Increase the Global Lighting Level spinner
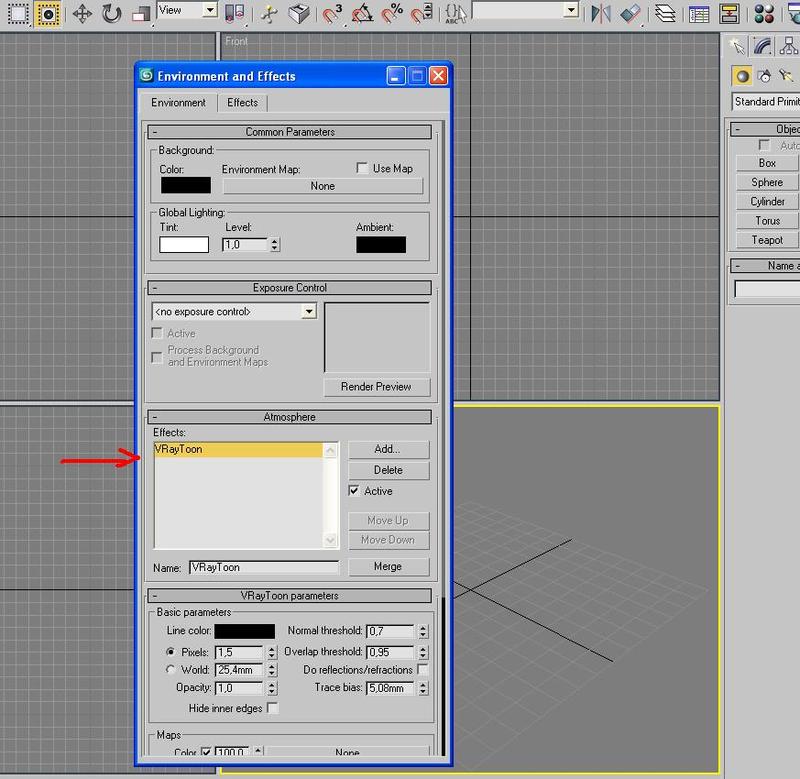 click(x=275, y=241)
